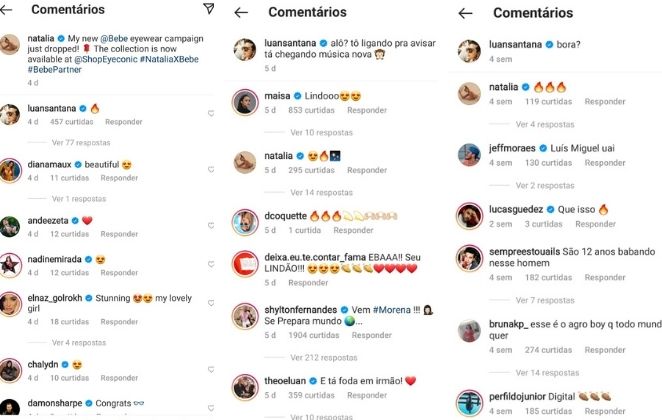Toggle heart on chalydn's comment
Screen dimensions: 662x420
point(211,369)
